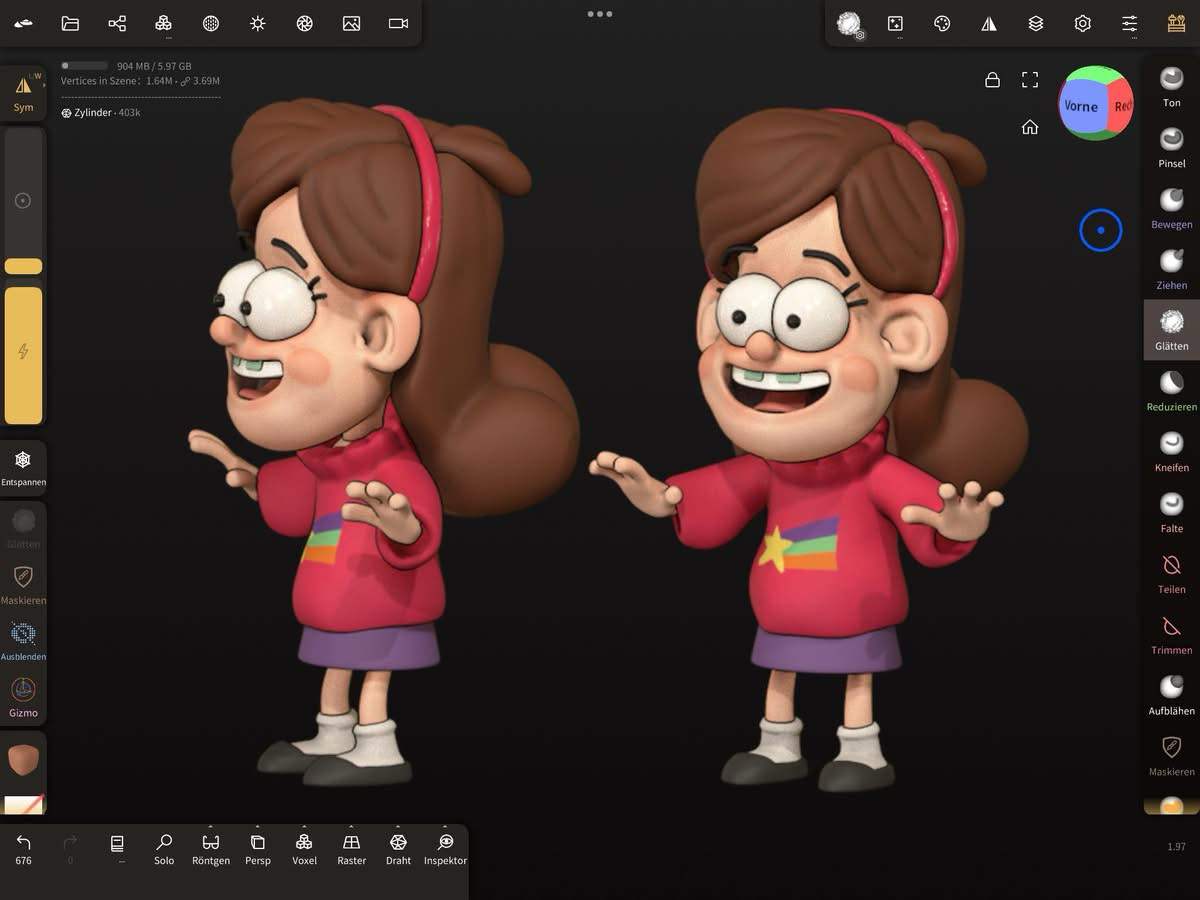Select the Kneifen tool
This screenshot has width=1200, height=900.
(1171, 451)
